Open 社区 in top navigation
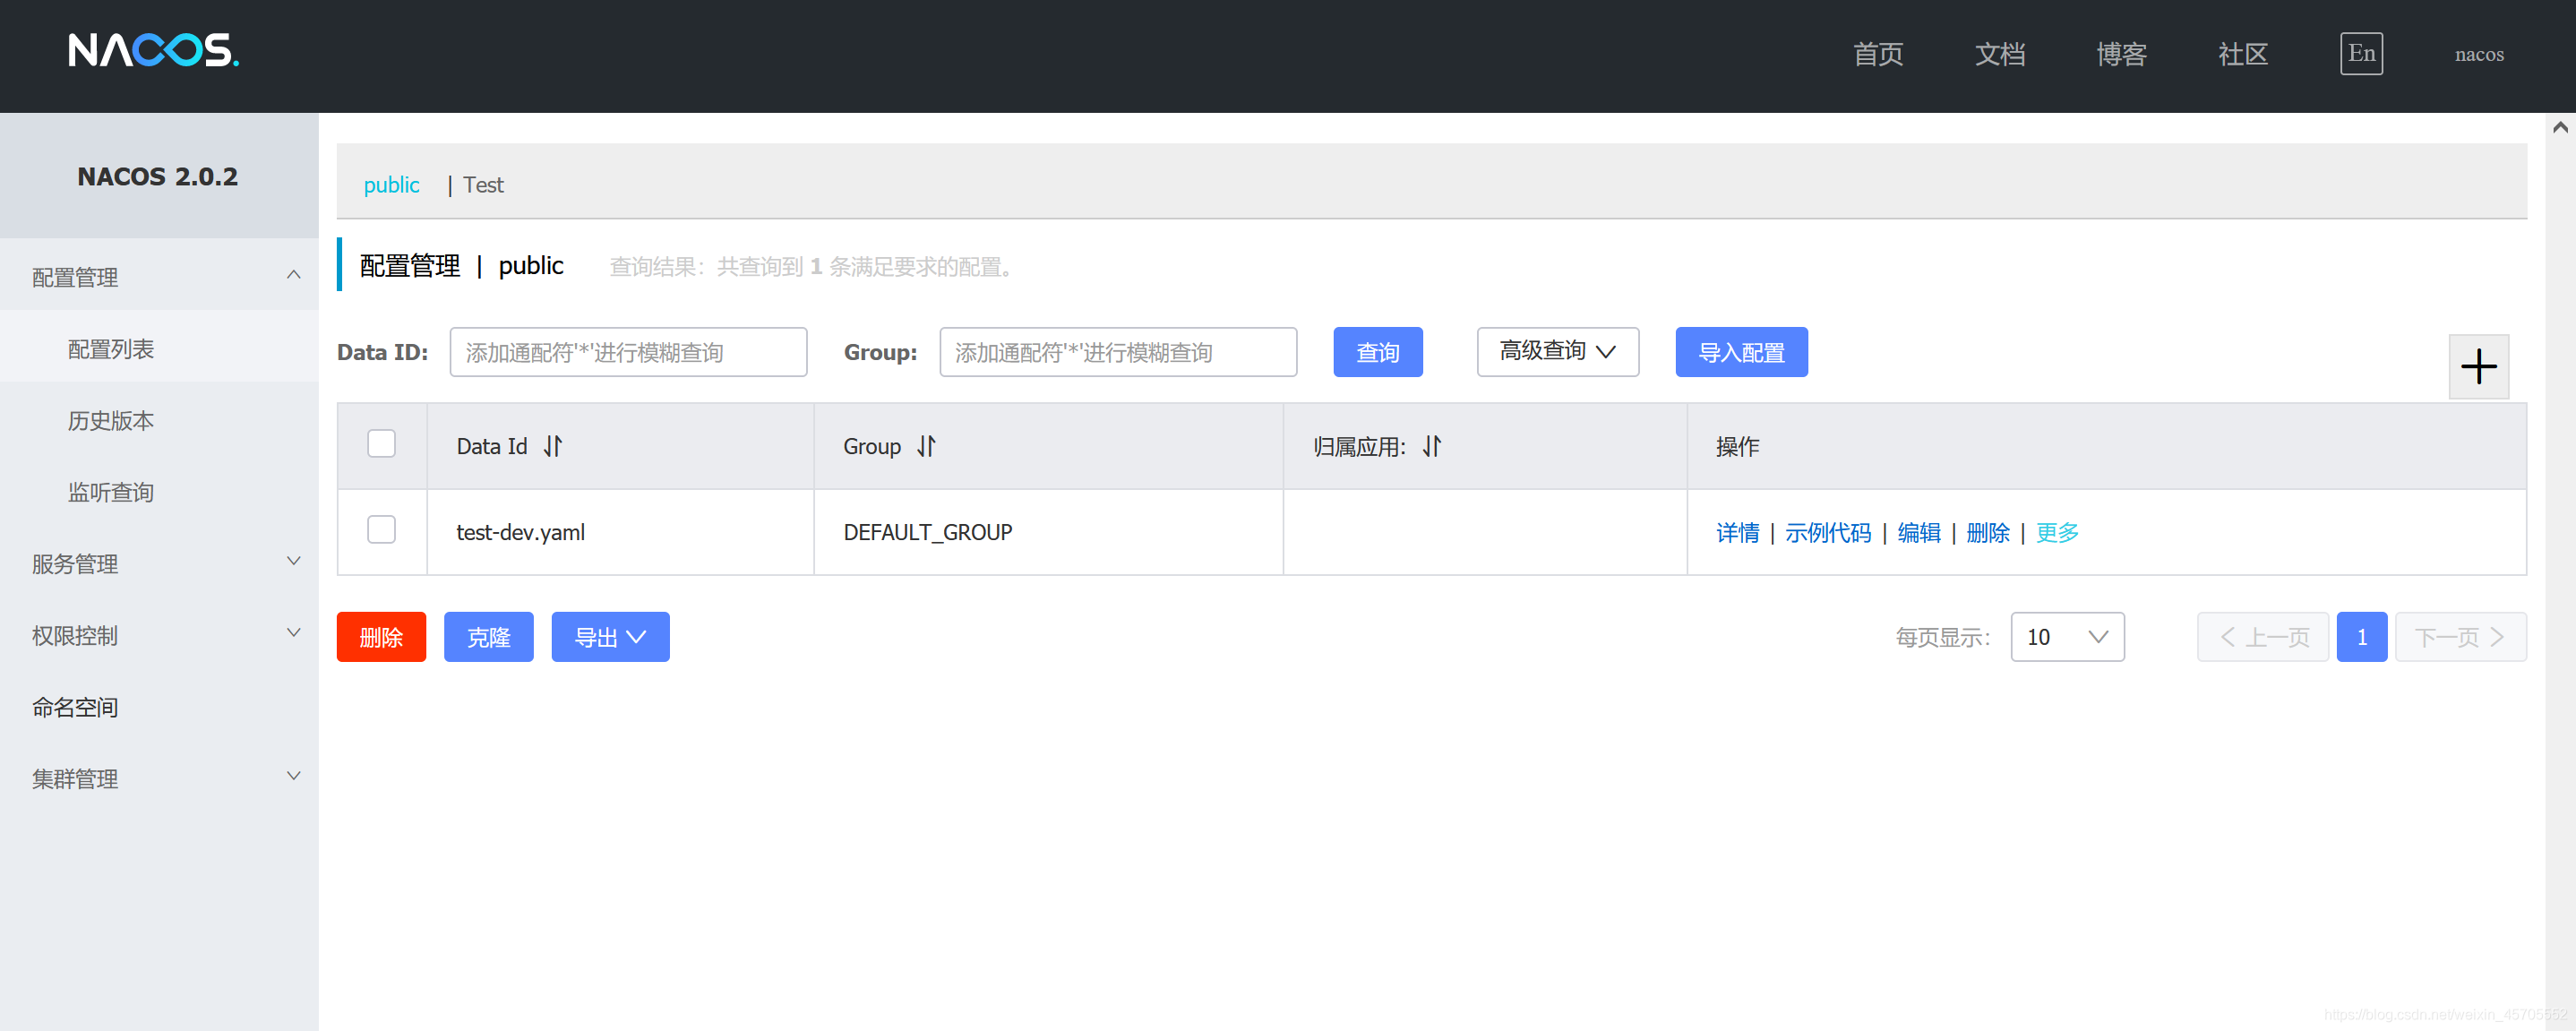This screenshot has width=2576, height=1031. coord(2242,54)
